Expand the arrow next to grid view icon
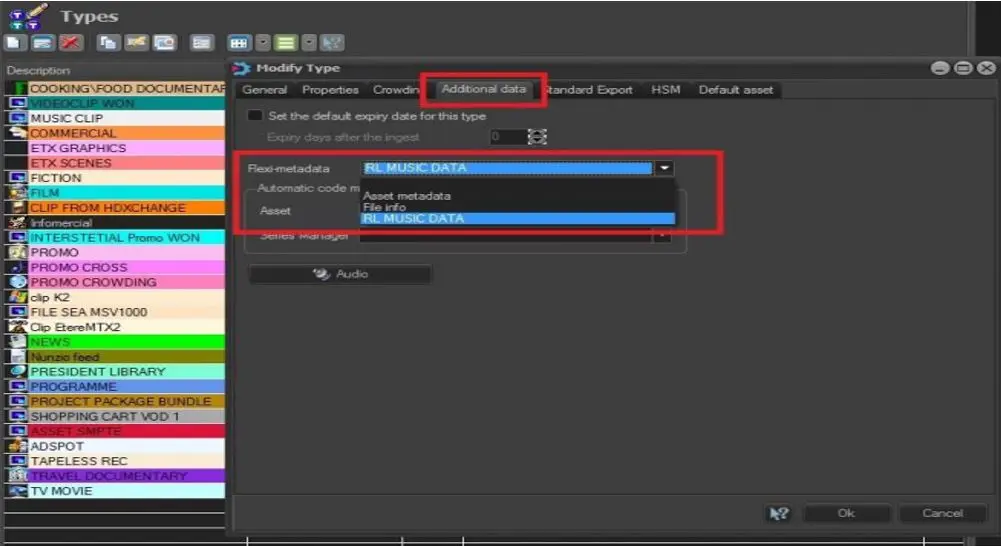This screenshot has height=546, width=1001. [x=262, y=43]
